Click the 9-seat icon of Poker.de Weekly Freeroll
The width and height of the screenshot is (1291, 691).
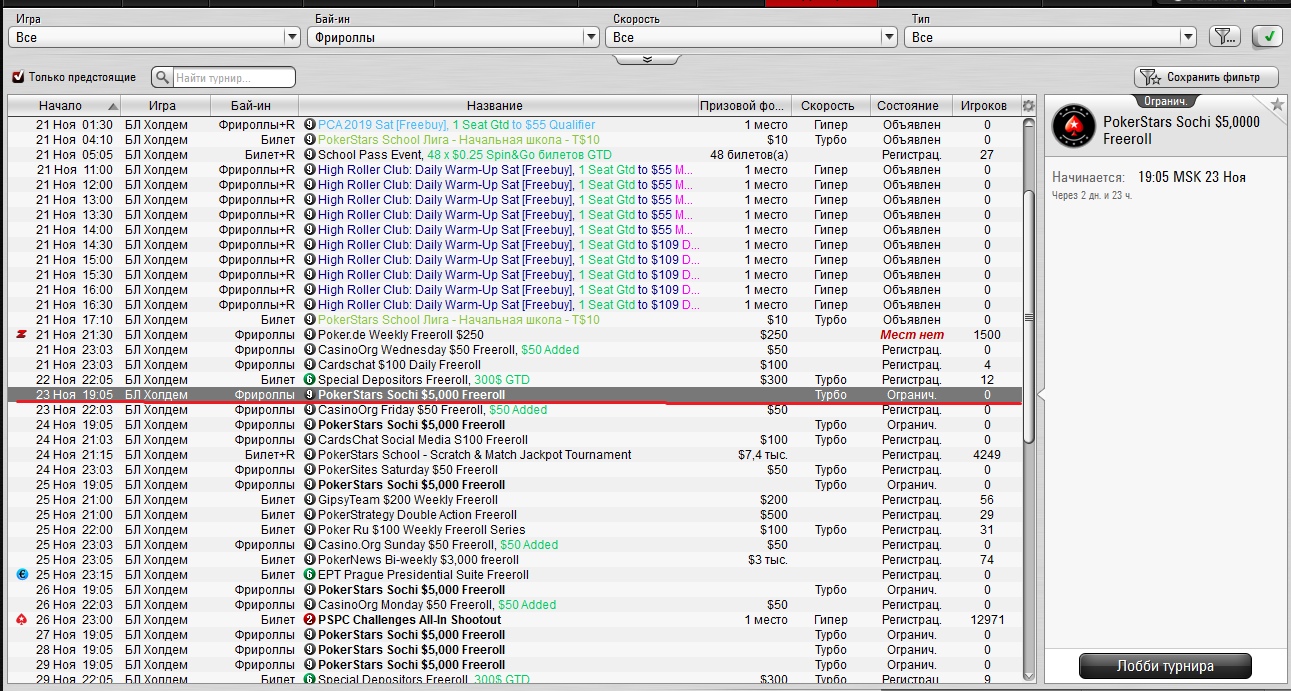(310, 335)
